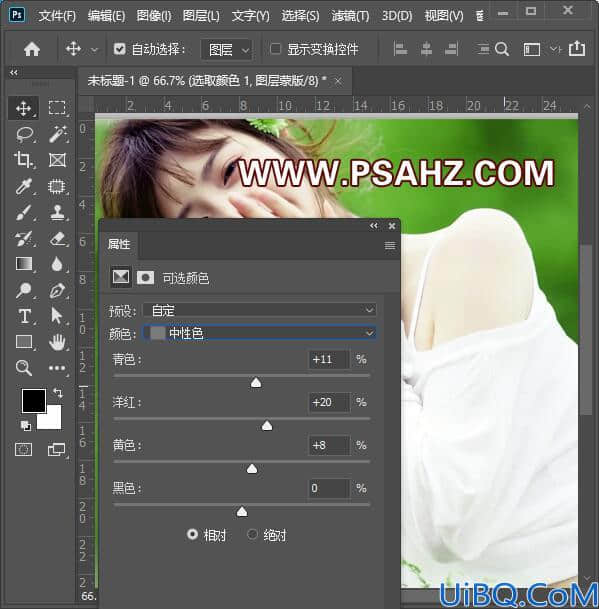This screenshot has height=609, width=599.
Task: Select the History Brush tool
Action: [x=23, y=238]
